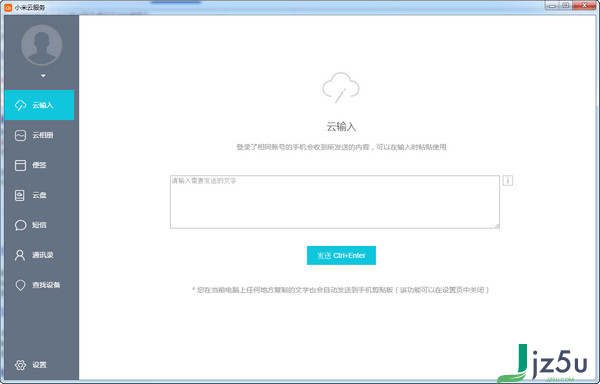Click the cloud icon beside 云输入
Screen dimensions: 600x384
point(20,105)
